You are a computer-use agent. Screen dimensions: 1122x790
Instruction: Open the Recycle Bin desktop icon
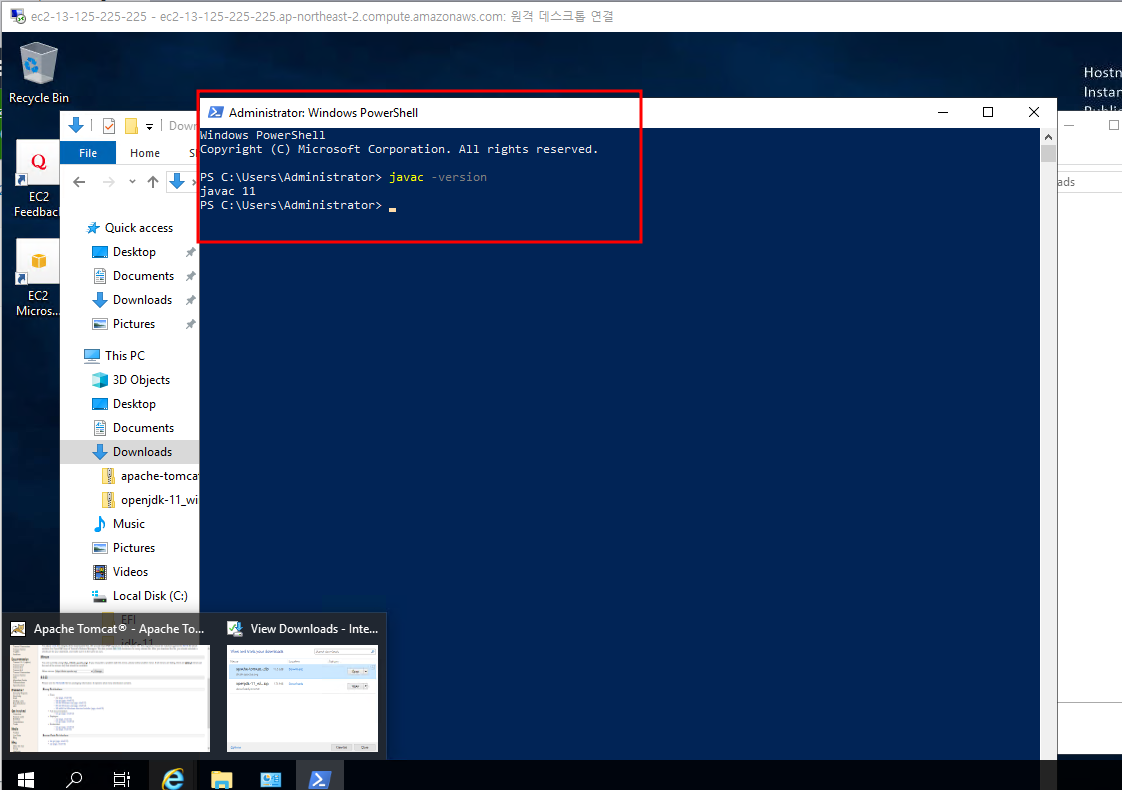(38, 73)
